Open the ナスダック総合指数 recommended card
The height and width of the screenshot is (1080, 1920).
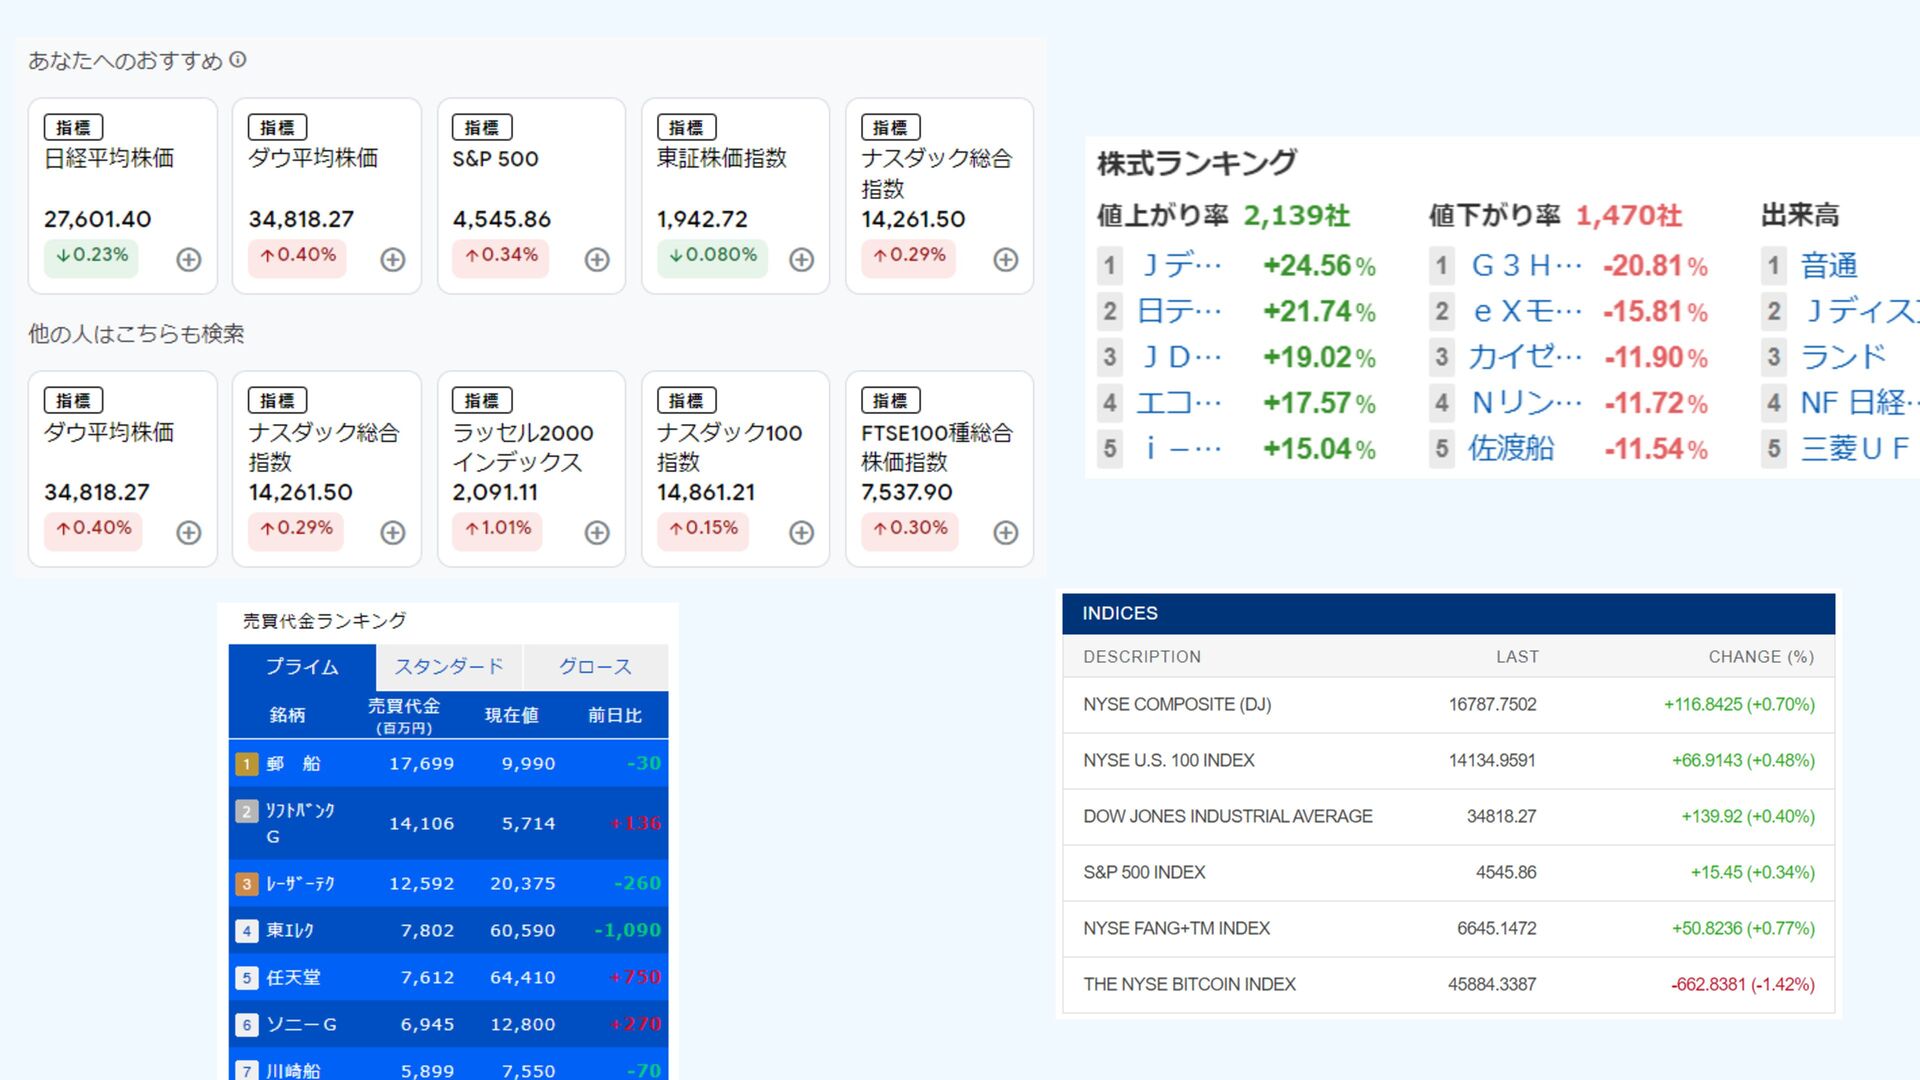pos(936,172)
